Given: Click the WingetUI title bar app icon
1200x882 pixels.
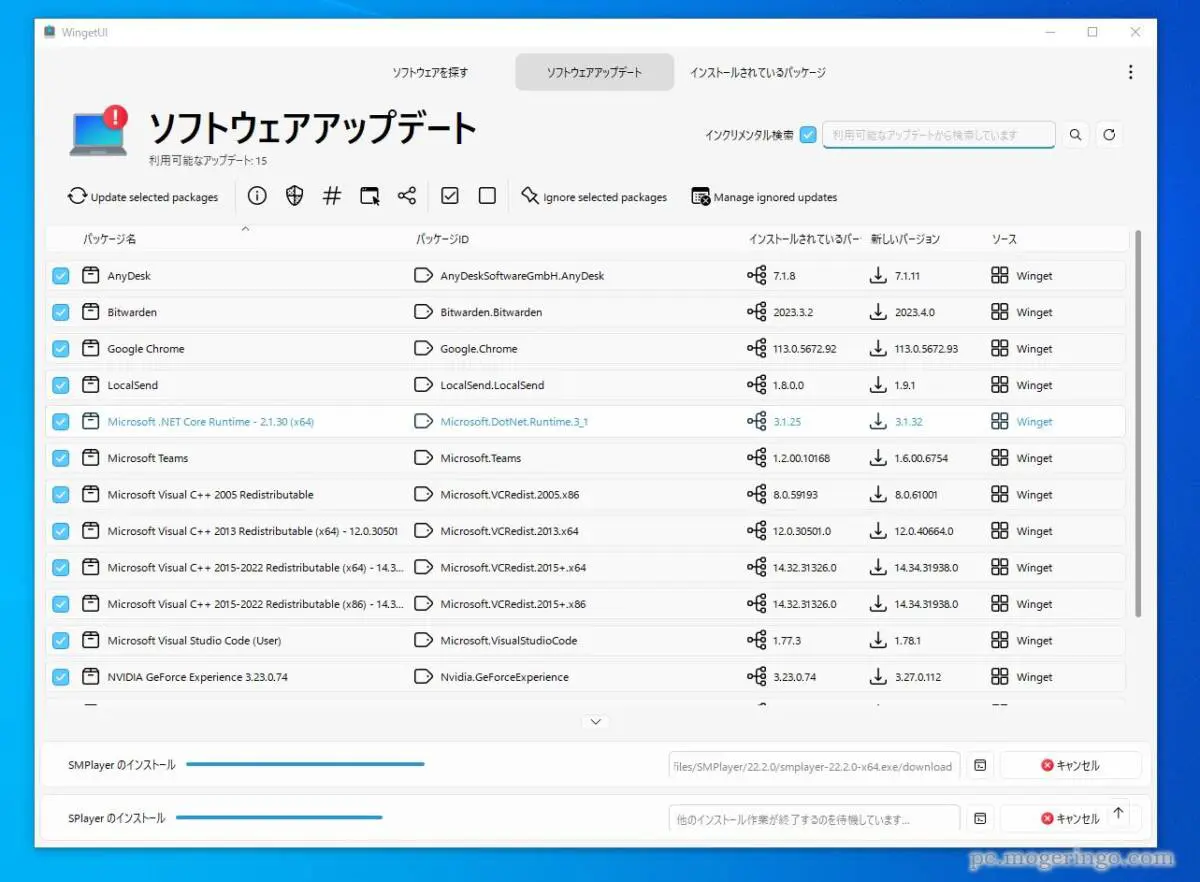Looking at the screenshot, I should click(x=49, y=32).
